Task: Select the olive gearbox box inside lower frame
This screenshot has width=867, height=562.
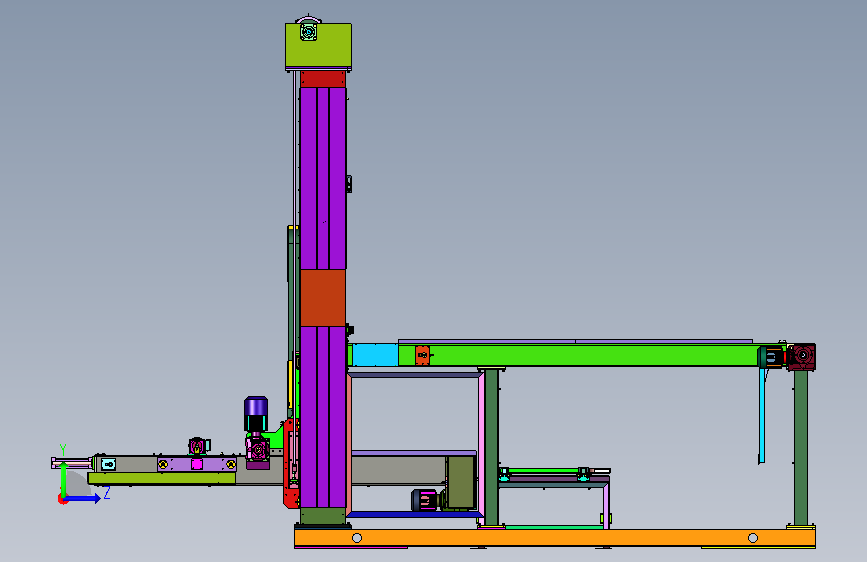Action: point(461,482)
